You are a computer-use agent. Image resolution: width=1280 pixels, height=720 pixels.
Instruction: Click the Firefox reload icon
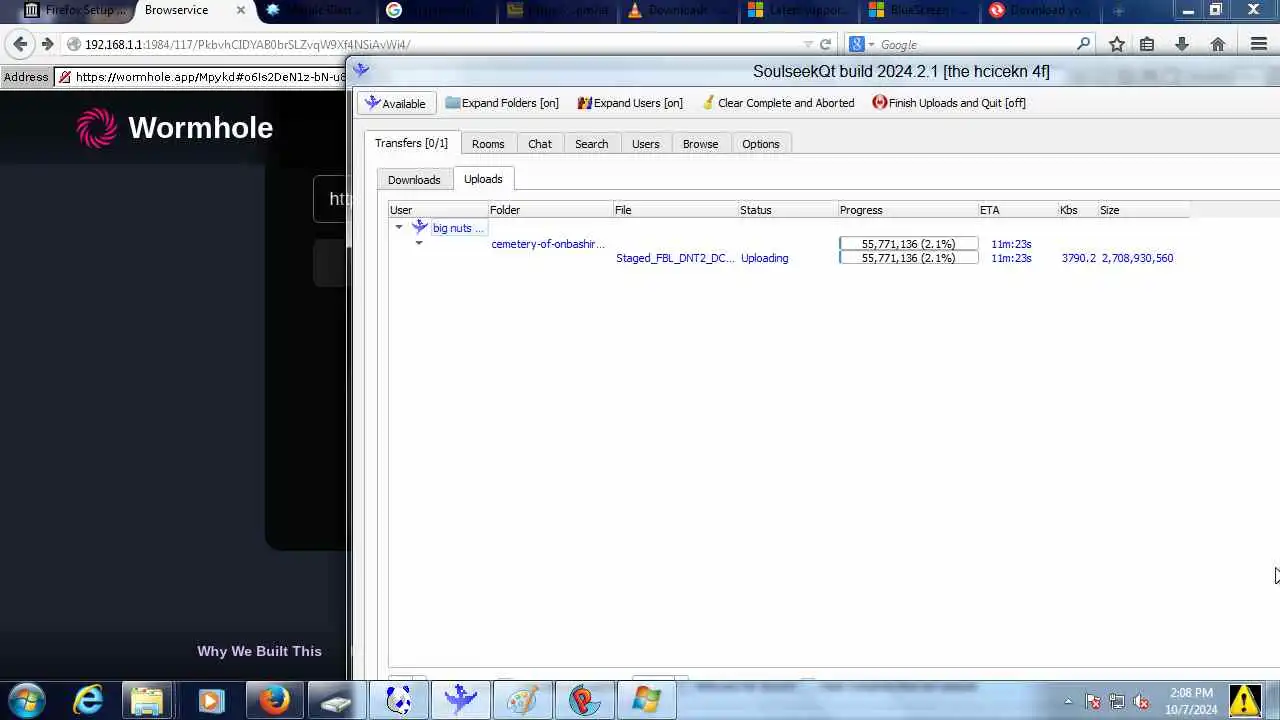825,44
